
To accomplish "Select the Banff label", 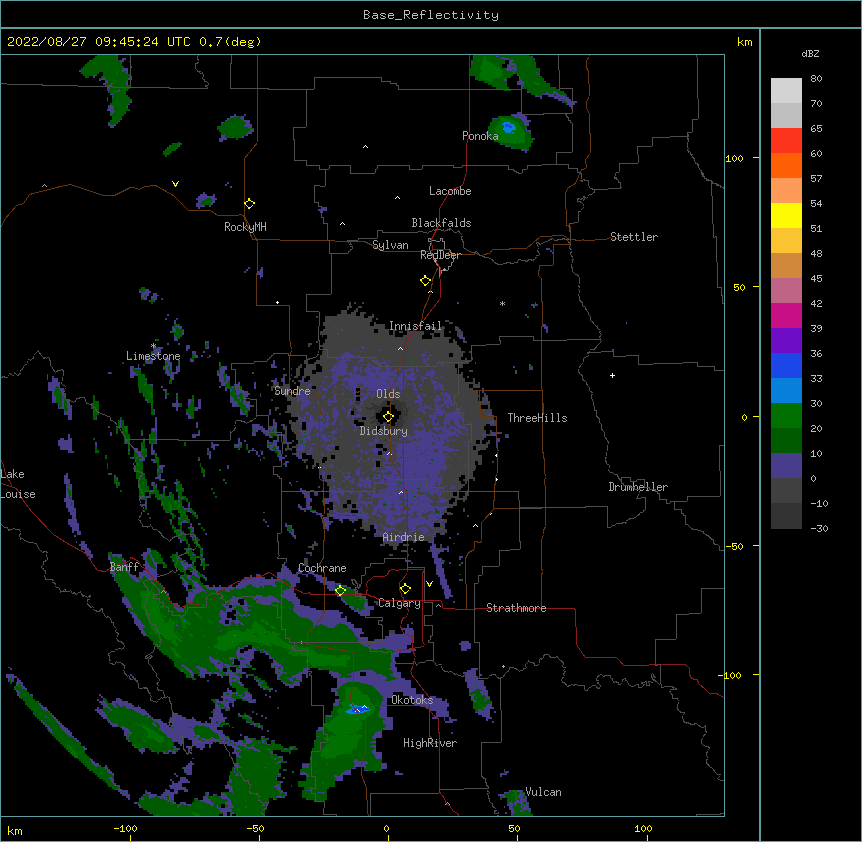I will pyautogui.click(x=125, y=567).
